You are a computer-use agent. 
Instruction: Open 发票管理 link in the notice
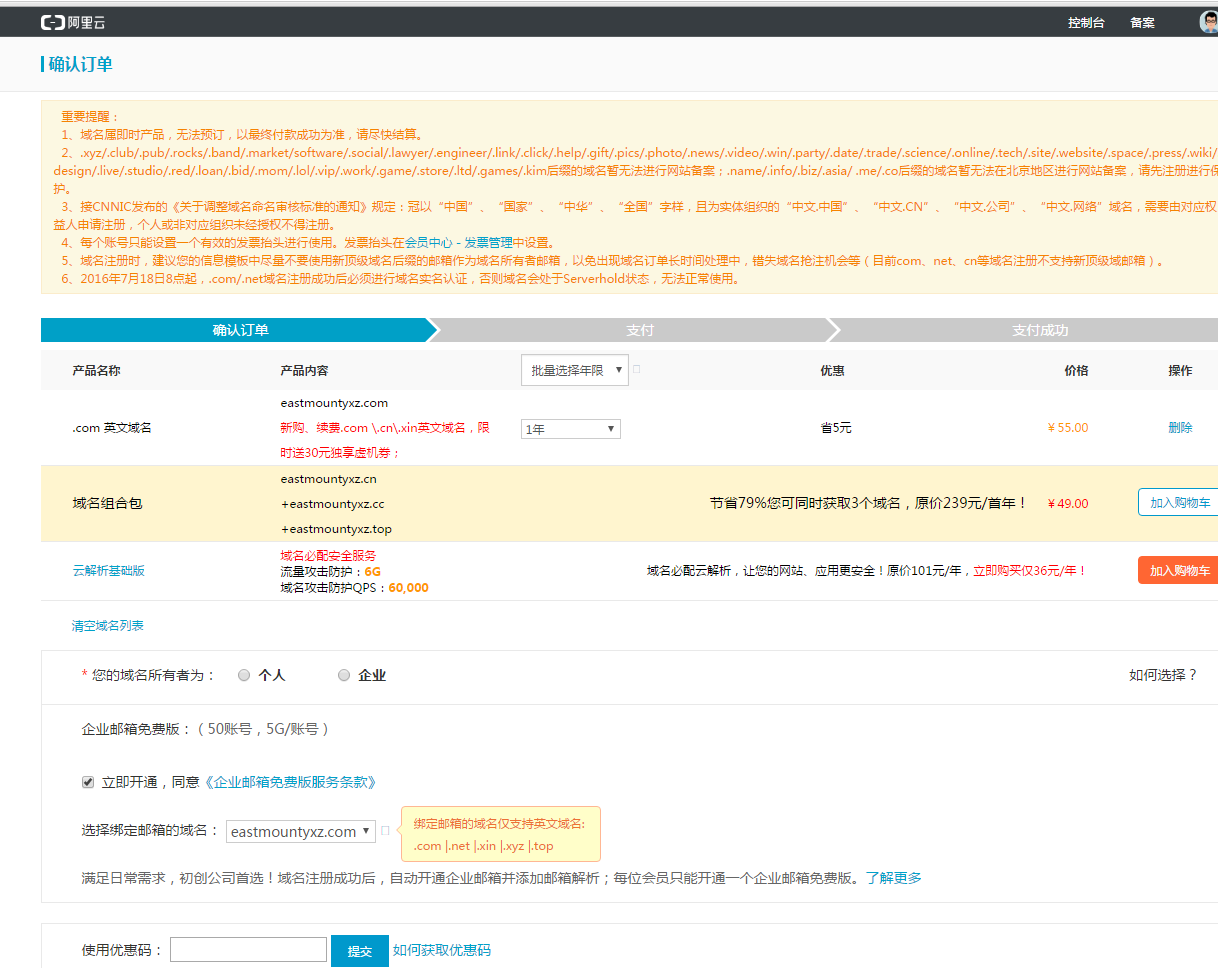tap(488, 242)
